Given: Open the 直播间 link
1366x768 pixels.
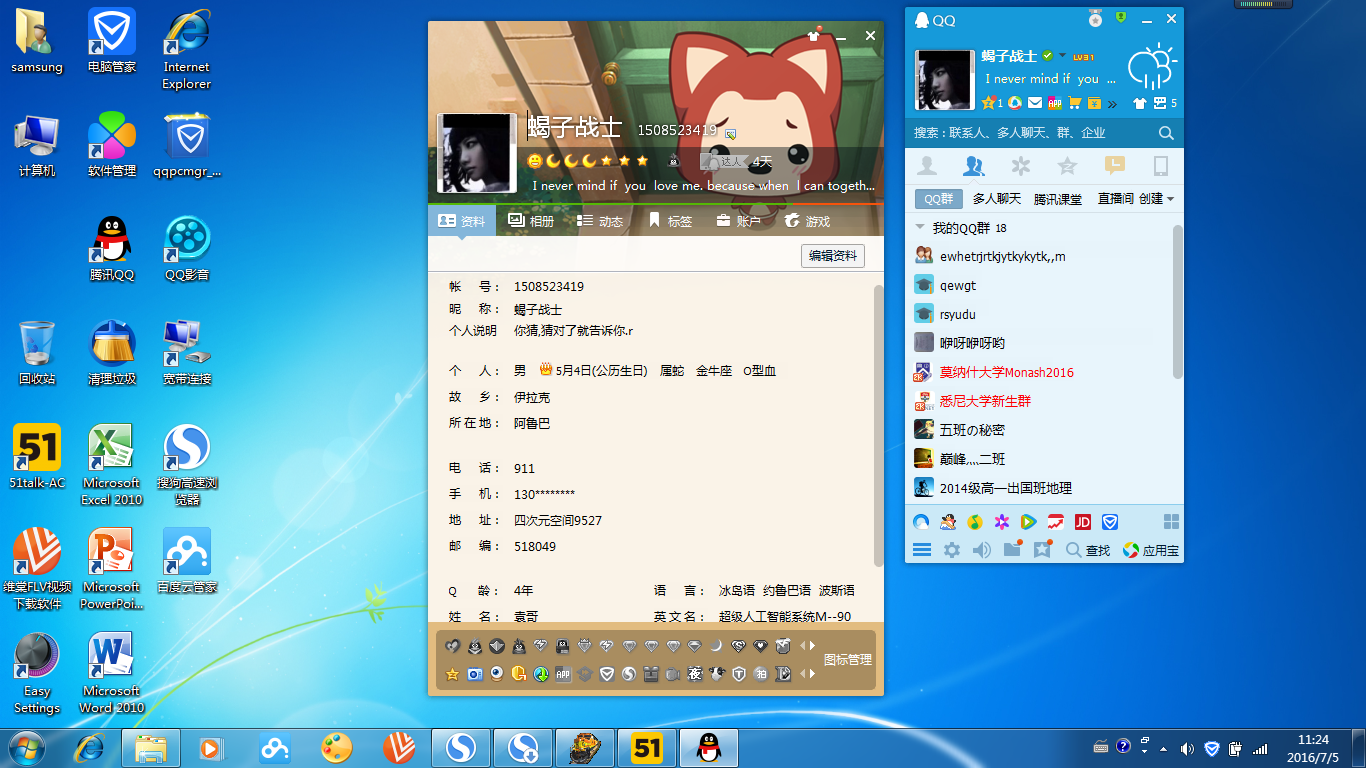Looking at the screenshot, I should (1116, 199).
